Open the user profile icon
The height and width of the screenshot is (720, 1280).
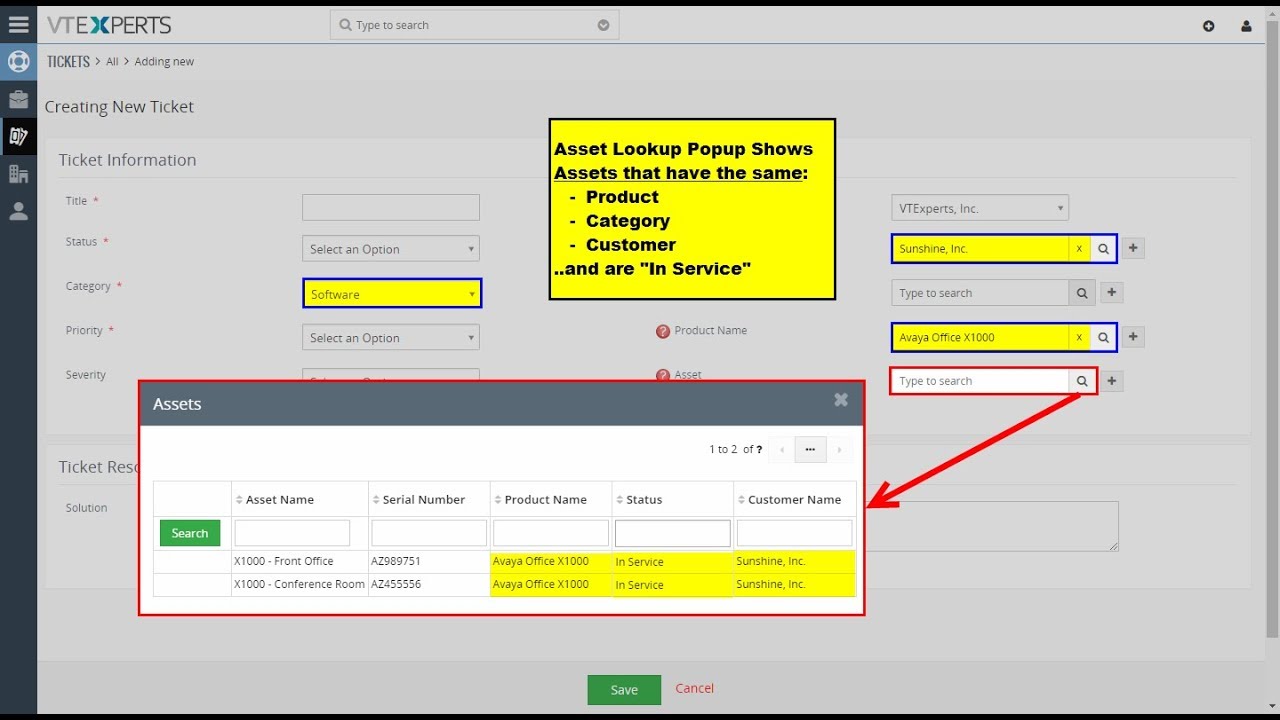click(1246, 26)
